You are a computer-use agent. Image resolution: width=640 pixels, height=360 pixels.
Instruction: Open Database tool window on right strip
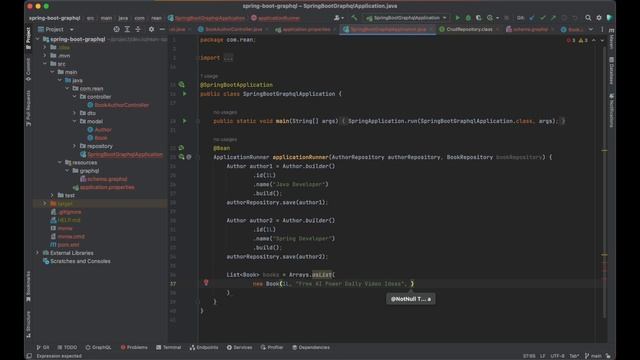611,71
